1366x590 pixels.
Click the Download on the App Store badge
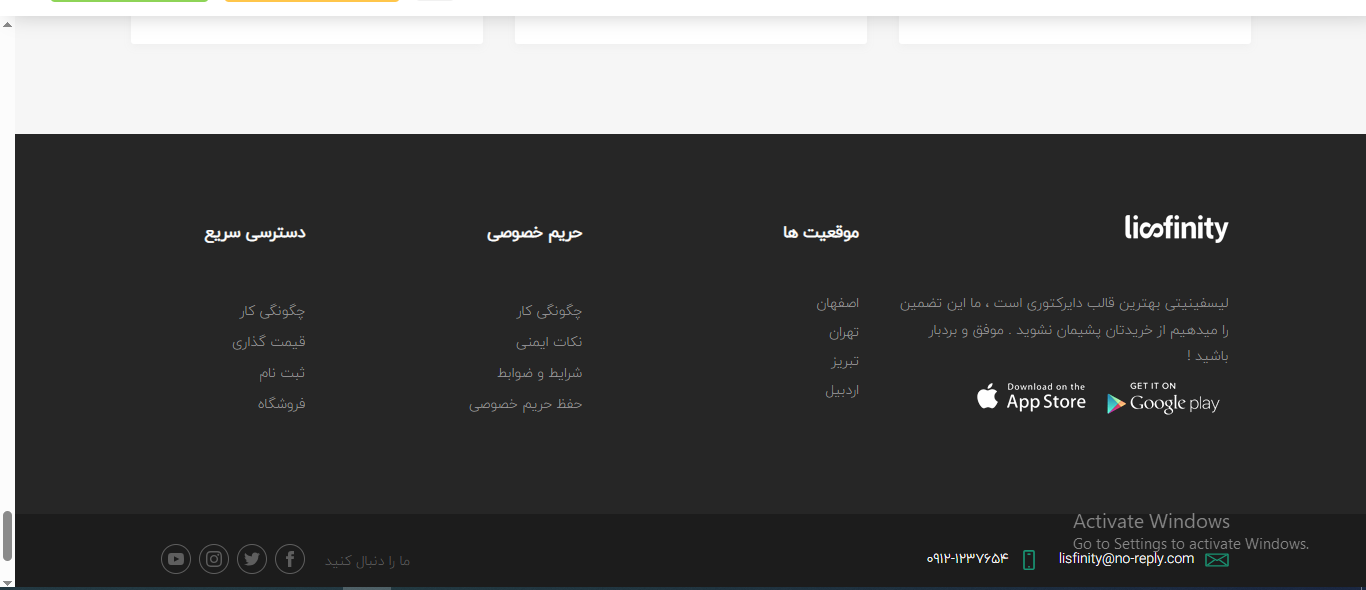pos(1031,397)
